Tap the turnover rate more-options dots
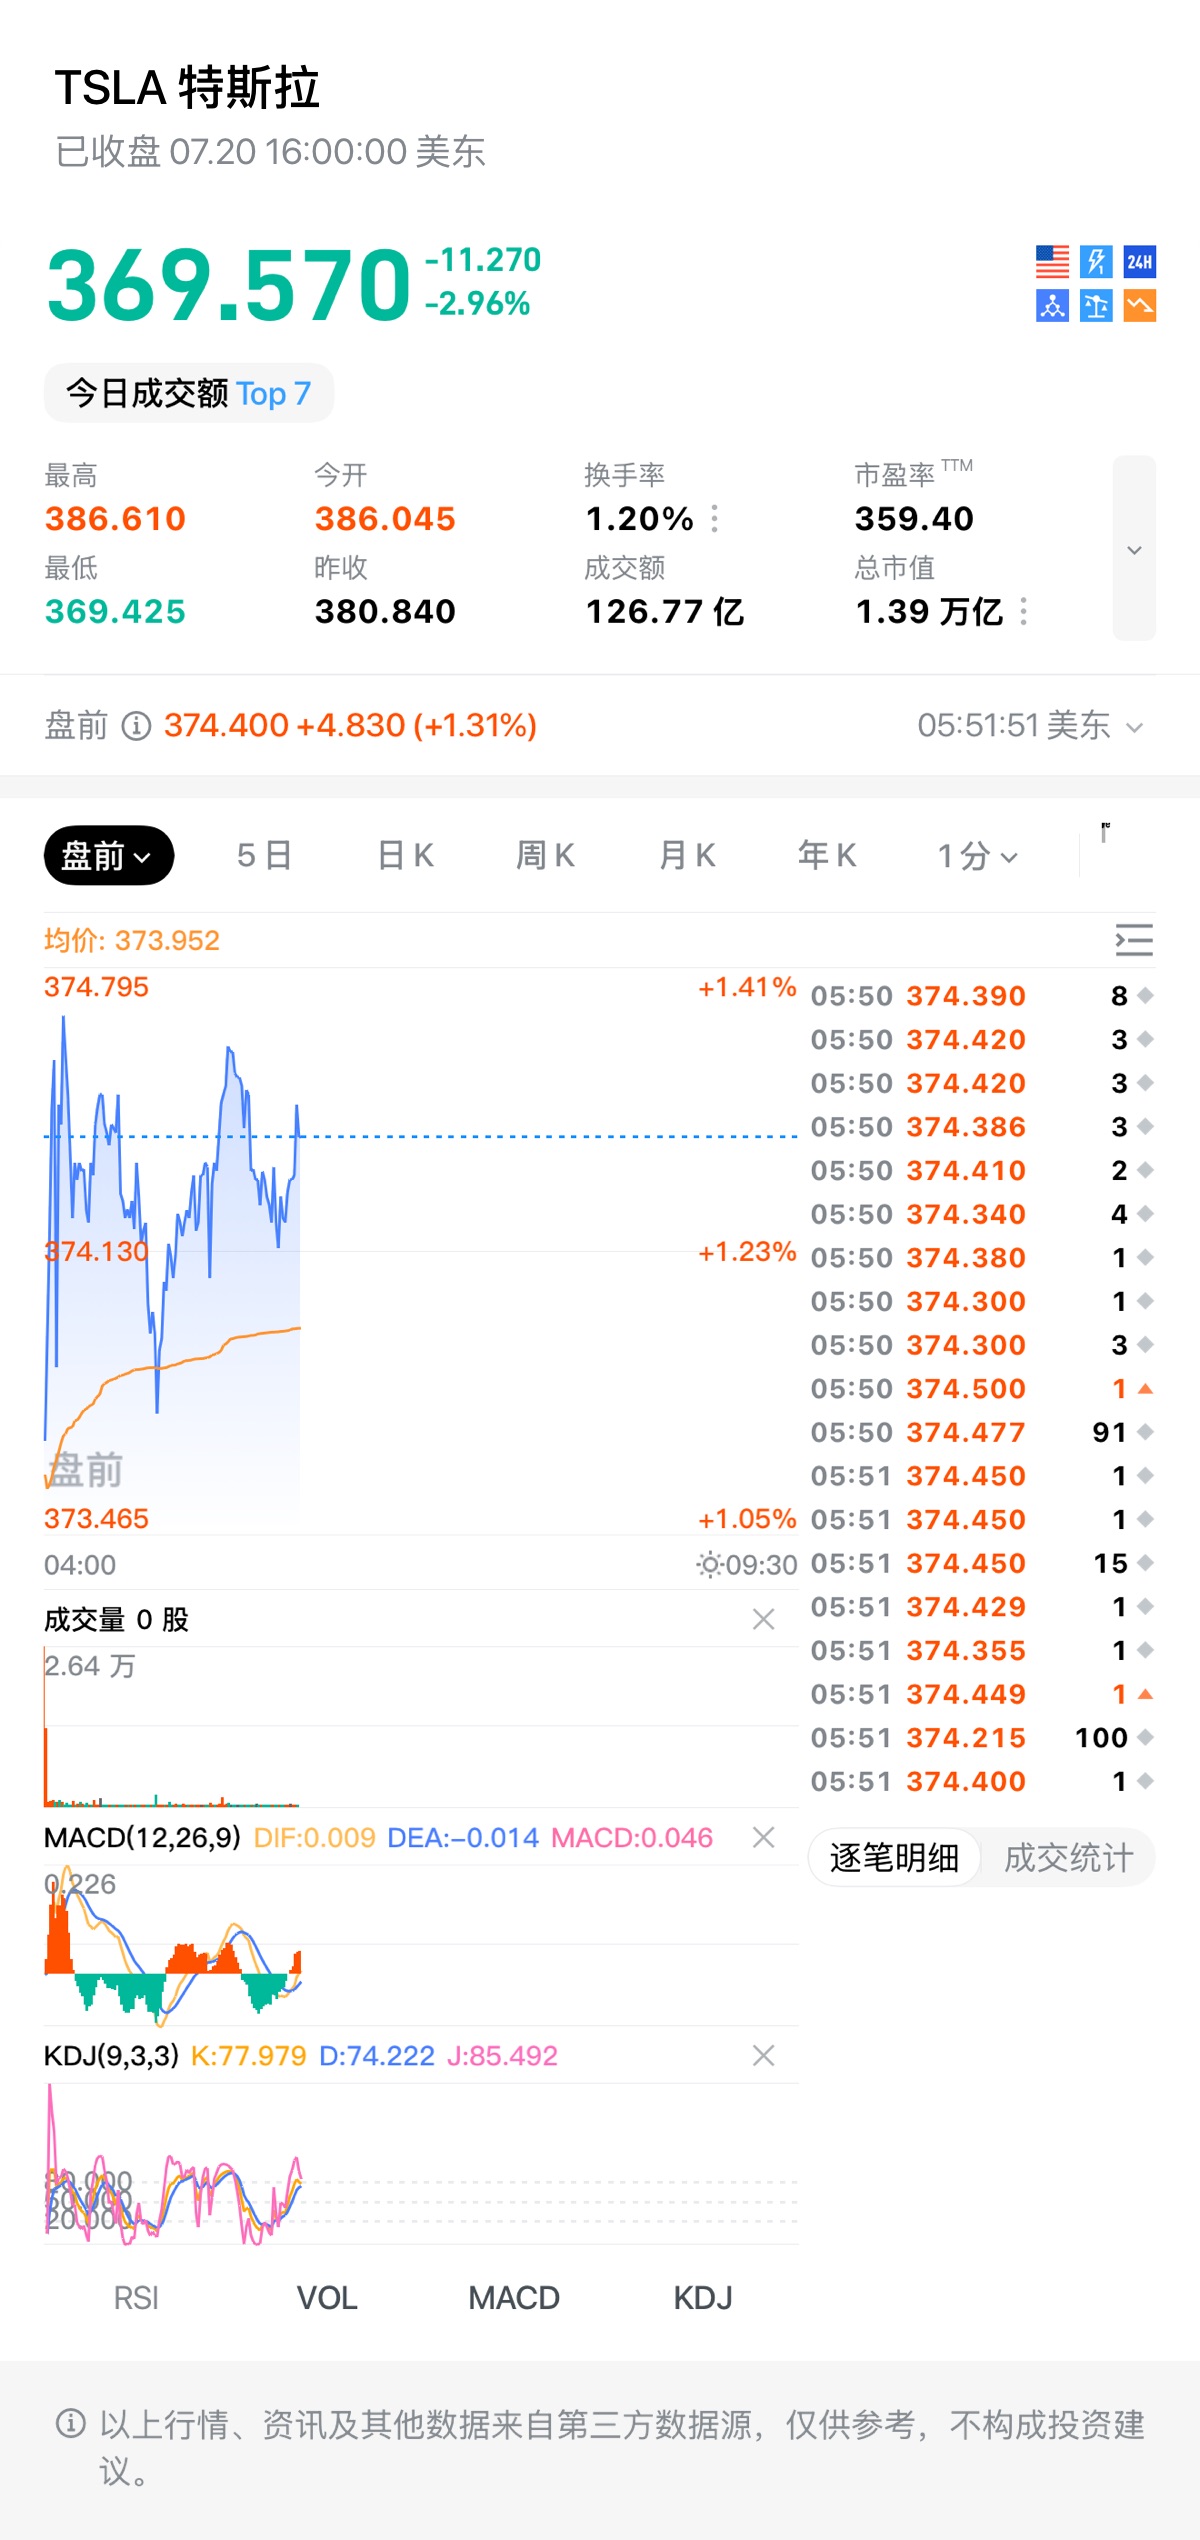Viewport: 1200px width, 2540px height. (x=714, y=519)
